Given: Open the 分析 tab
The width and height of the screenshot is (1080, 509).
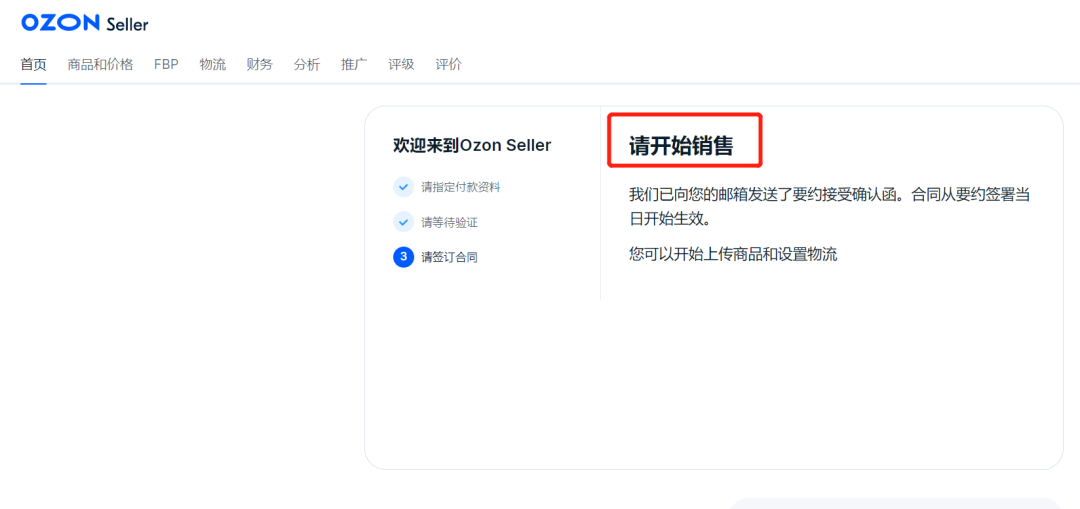Looking at the screenshot, I should tap(307, 65).
